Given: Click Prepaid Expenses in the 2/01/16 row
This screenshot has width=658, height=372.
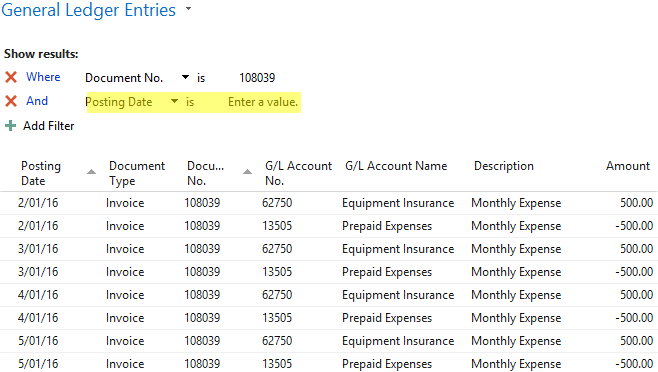Looking at the screenshot, I should point(387,226).
